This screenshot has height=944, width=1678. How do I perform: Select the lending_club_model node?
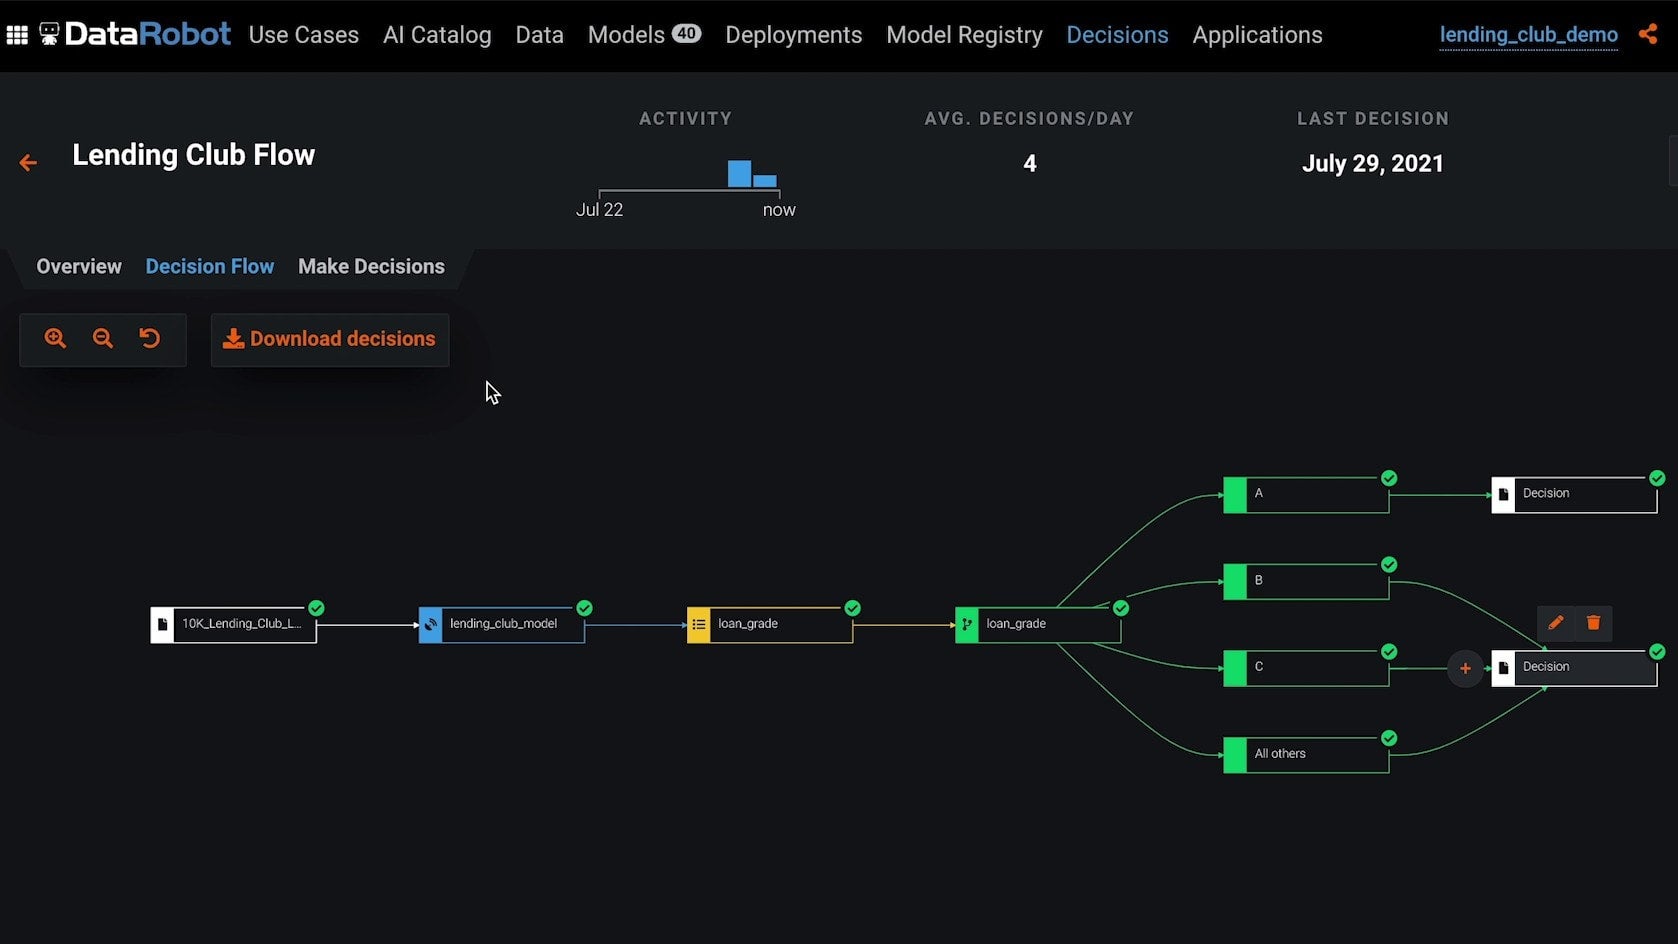pyautogui.click(x=502, y=625)
